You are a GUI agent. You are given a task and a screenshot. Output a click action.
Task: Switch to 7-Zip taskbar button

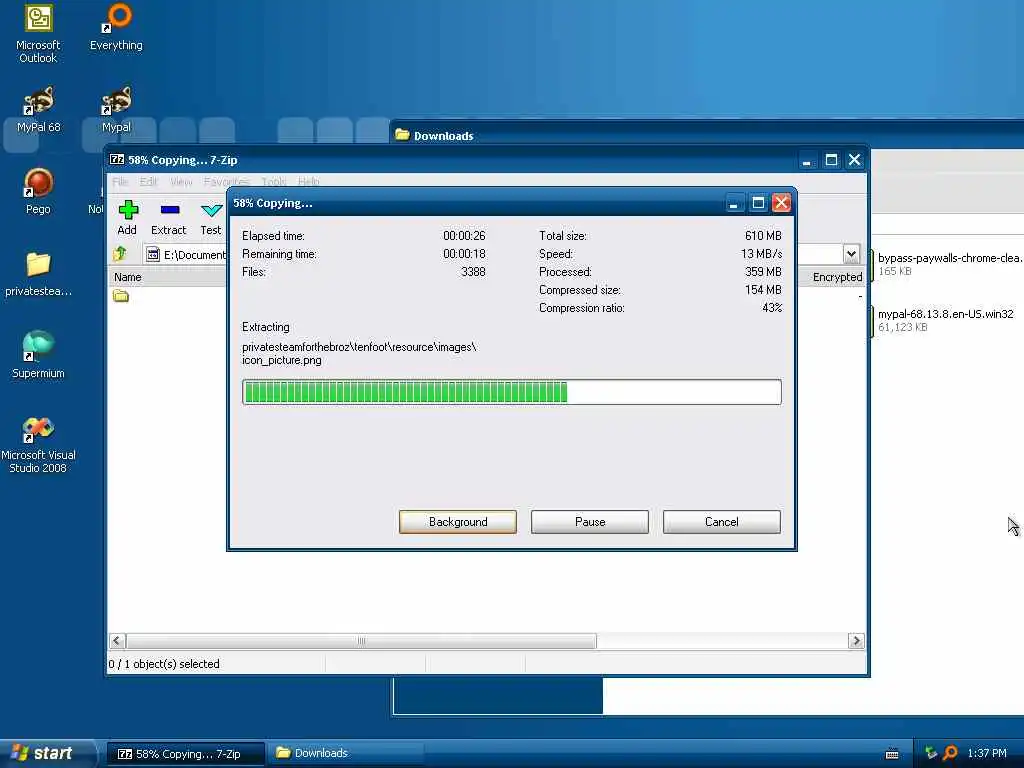coord(185,754)
